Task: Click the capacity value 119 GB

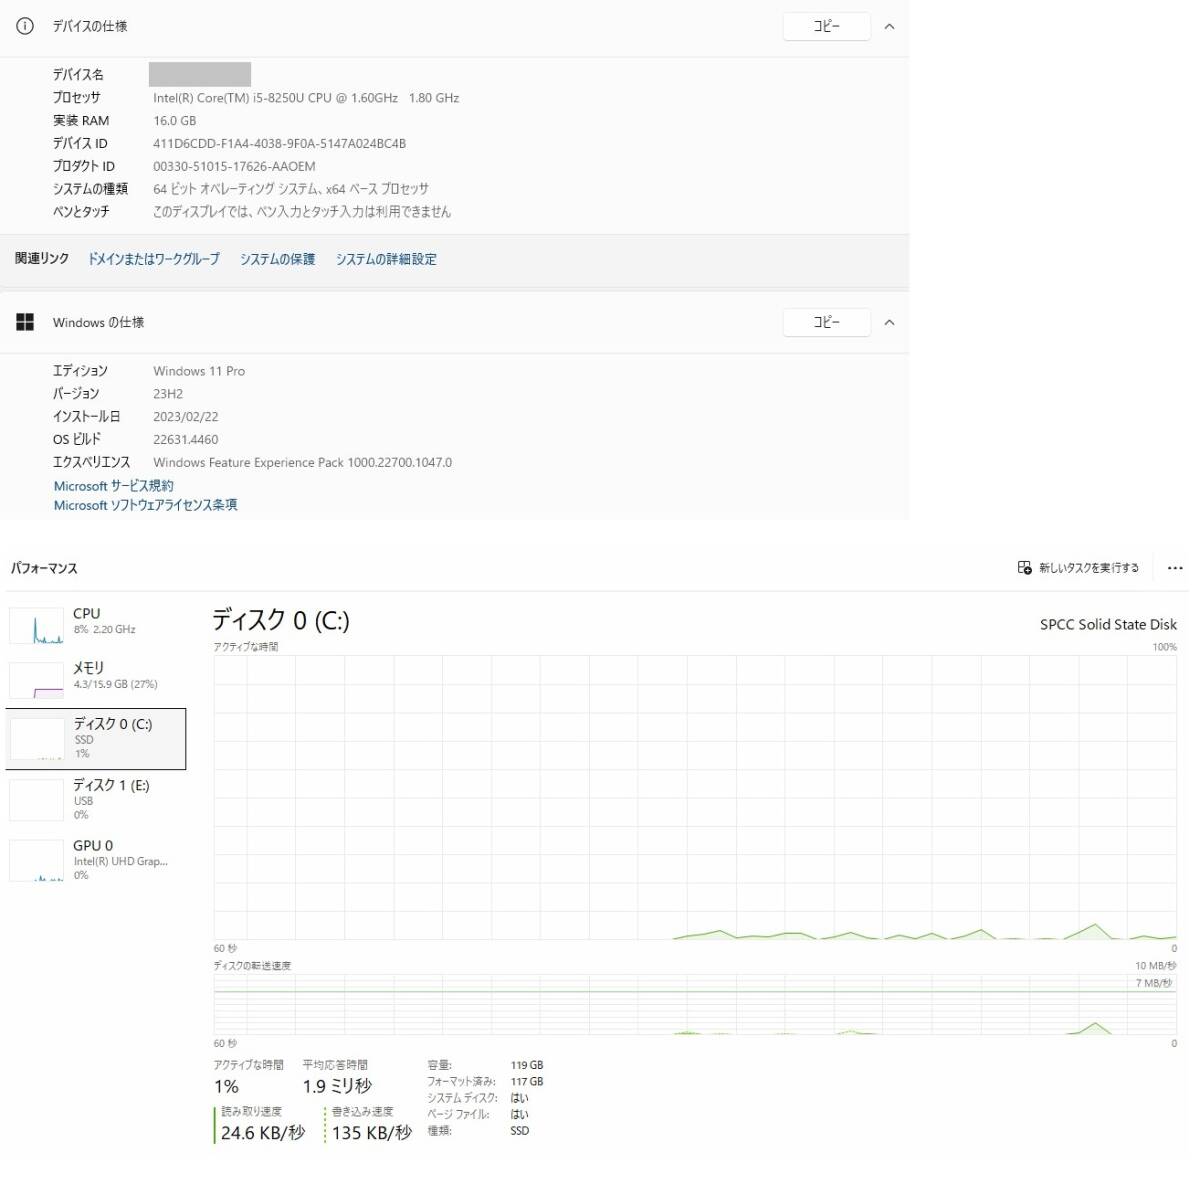Action: tap(527, 1066)
